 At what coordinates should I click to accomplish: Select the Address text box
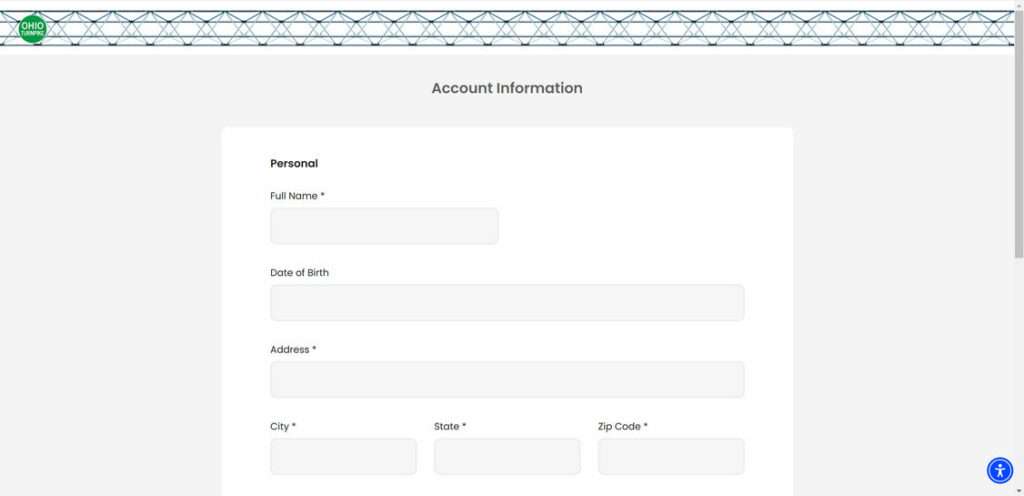(x=507, y=380)
